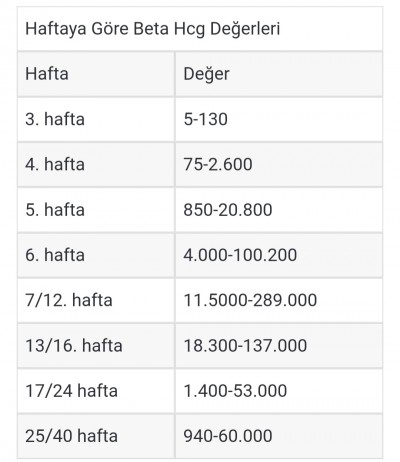
Task: Click the value 11.5000-289.000
Action: coord(250,300)
